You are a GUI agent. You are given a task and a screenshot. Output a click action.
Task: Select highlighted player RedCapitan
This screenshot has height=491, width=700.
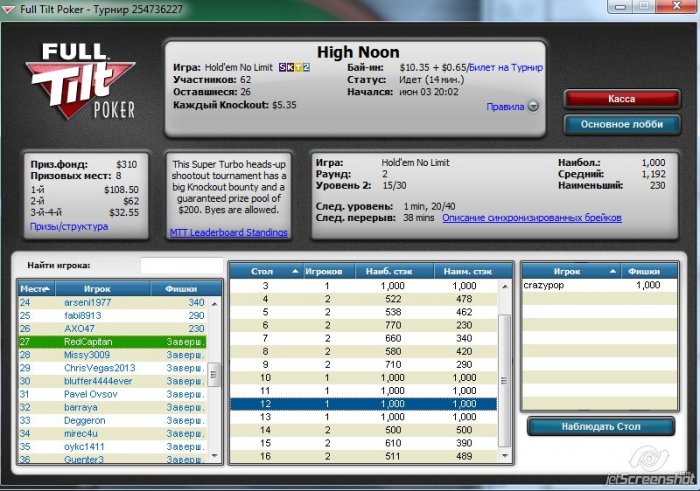pos(112,342)
